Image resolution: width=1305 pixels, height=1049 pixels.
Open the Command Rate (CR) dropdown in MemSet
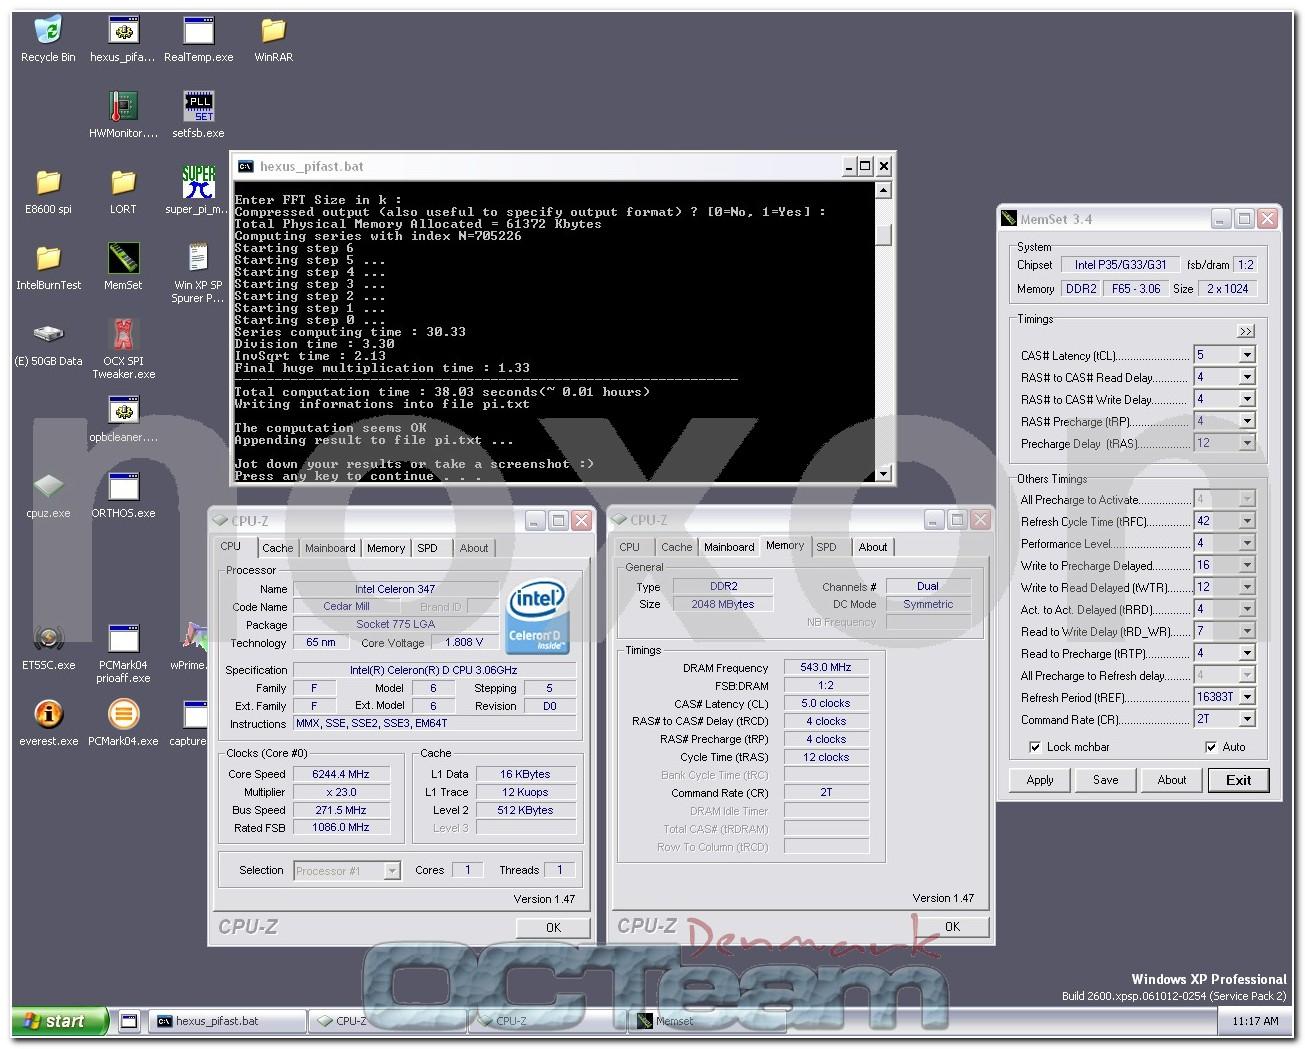coord(1247,719)
